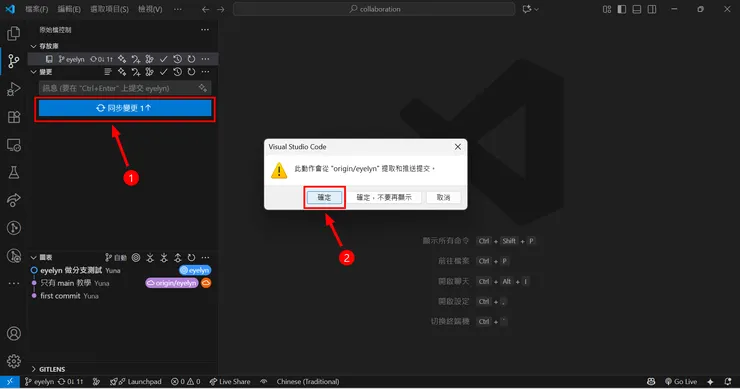Image resolution: width=740 pixels, height=389 pixels.
Task: Open the Remote Explorer view
Action: [x=14, y=145]
